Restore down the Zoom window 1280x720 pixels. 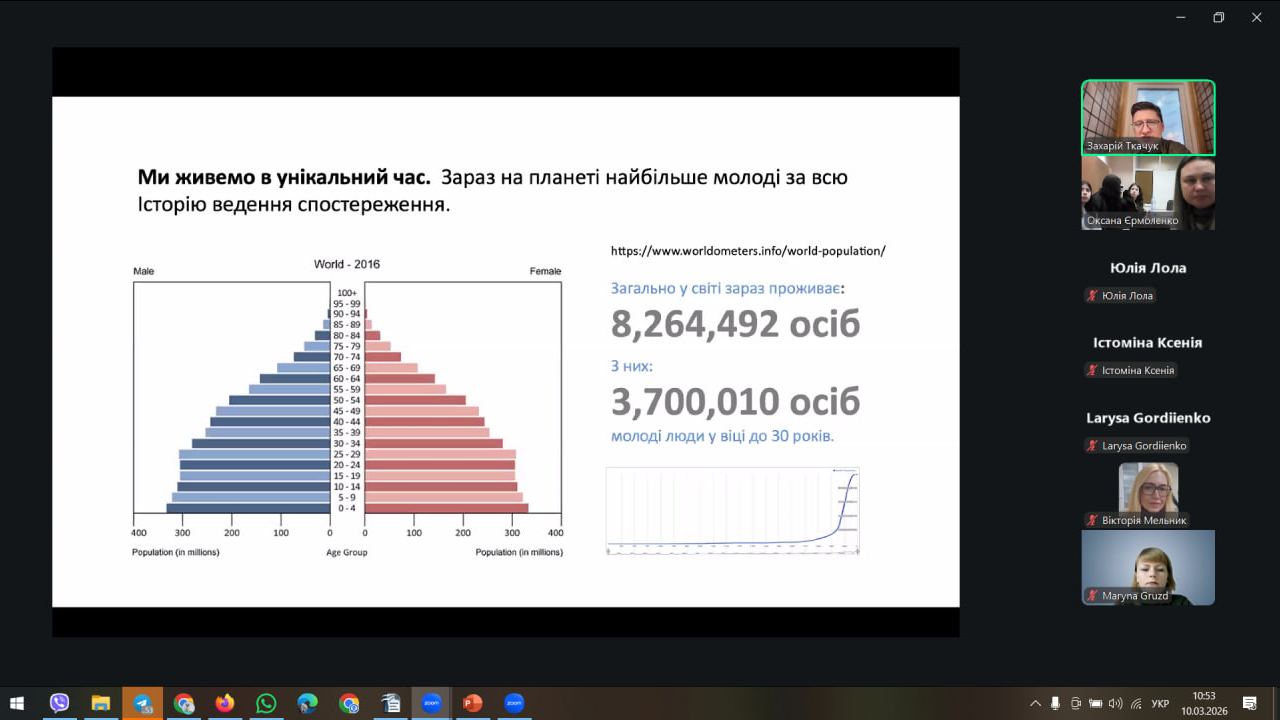click(x=1218, y=17)
